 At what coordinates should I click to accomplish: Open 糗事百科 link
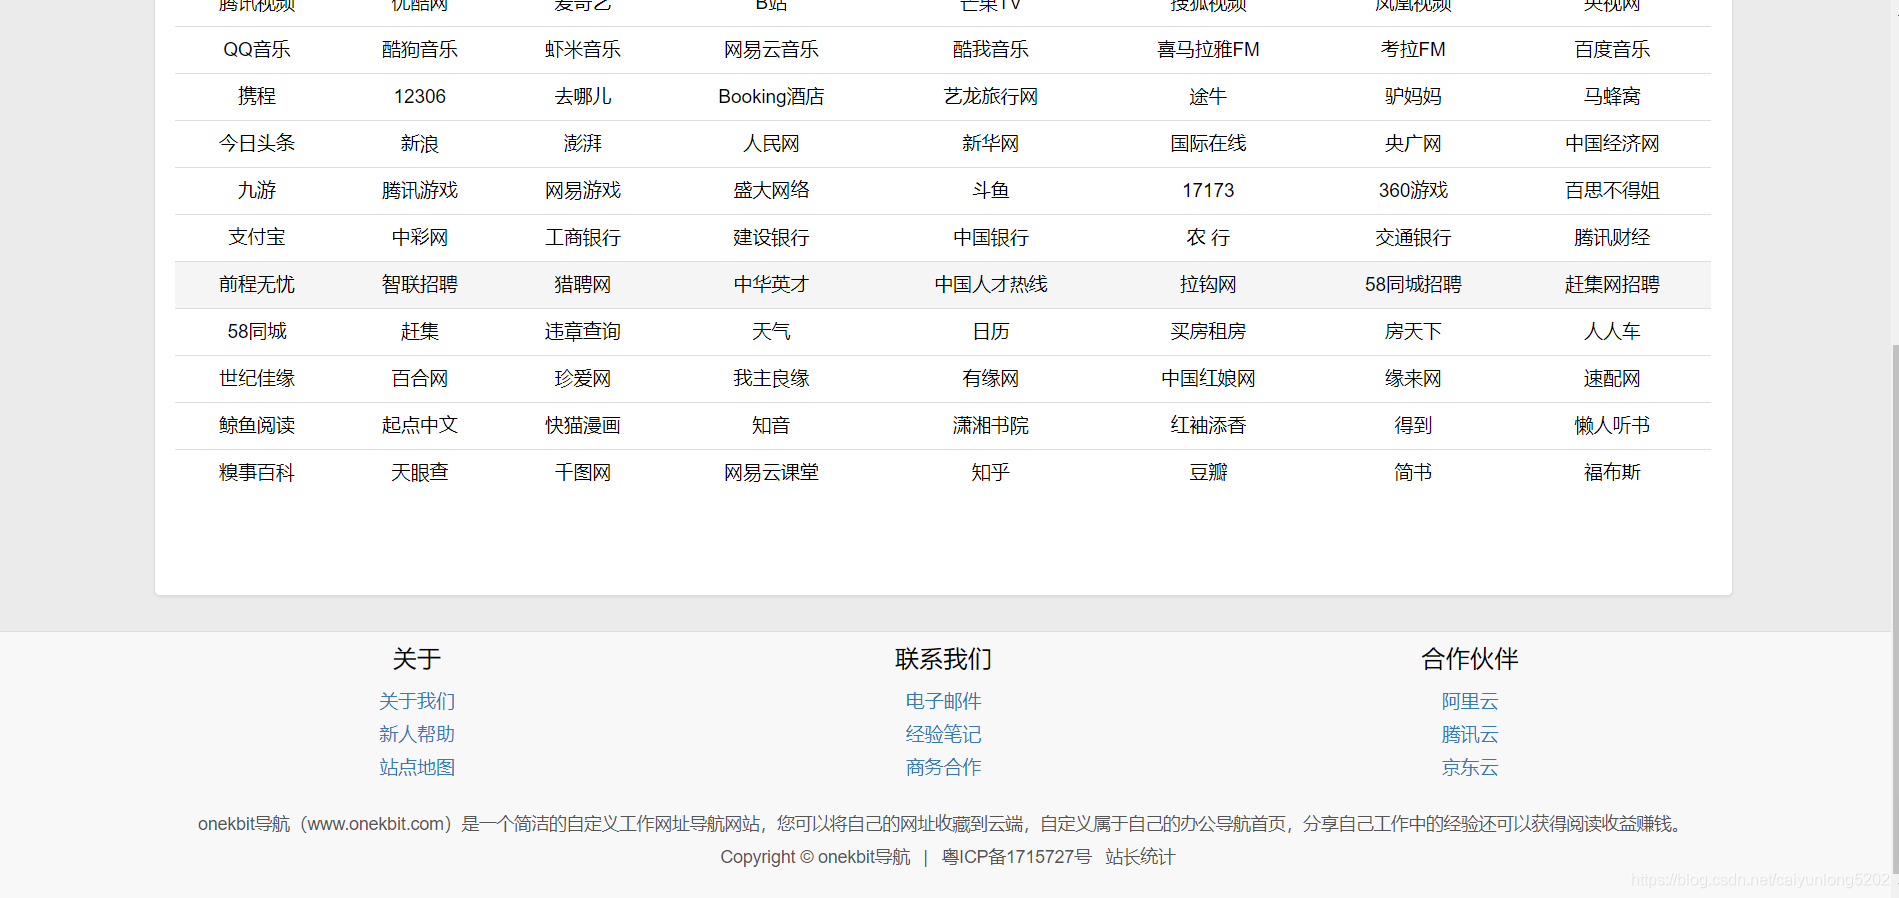point(257,473)
